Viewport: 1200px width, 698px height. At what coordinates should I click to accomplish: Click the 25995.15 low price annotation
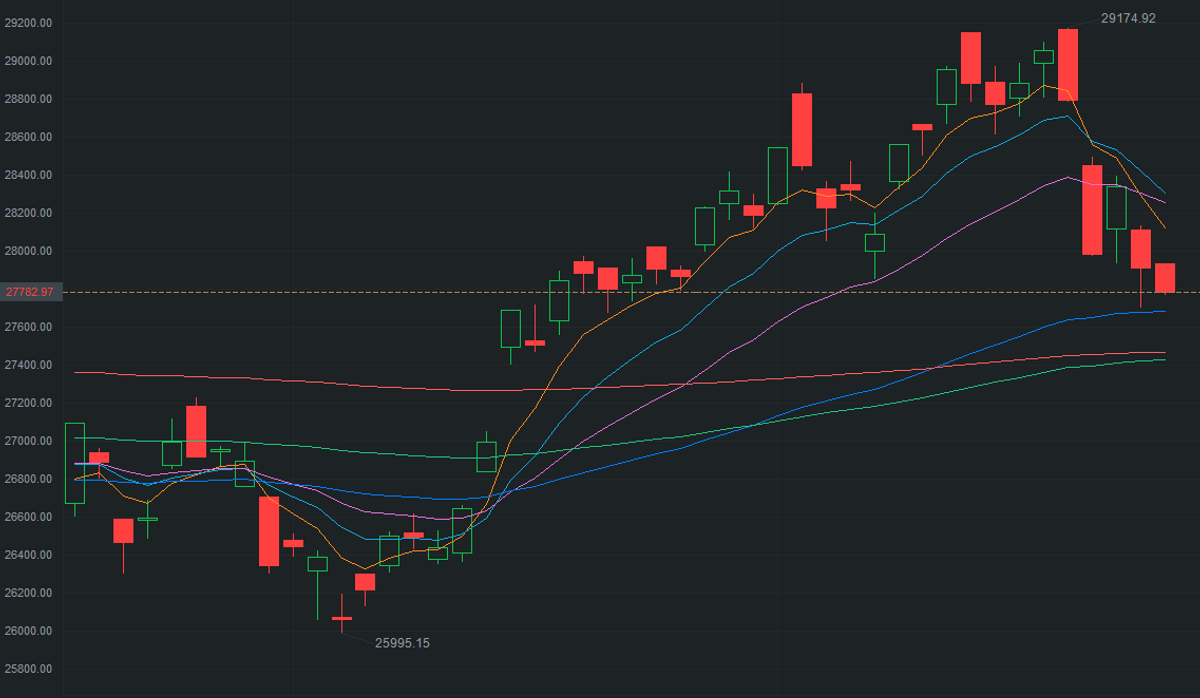click(402, 643)
